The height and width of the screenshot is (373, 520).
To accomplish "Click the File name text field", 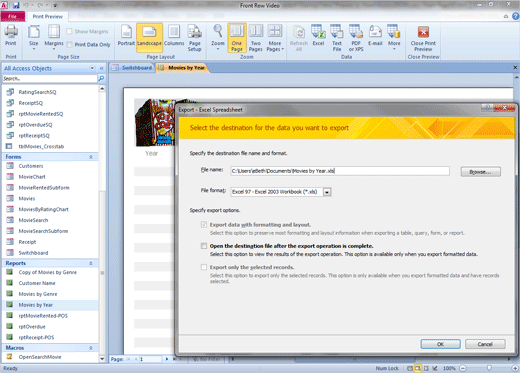I will coord(340,171).
